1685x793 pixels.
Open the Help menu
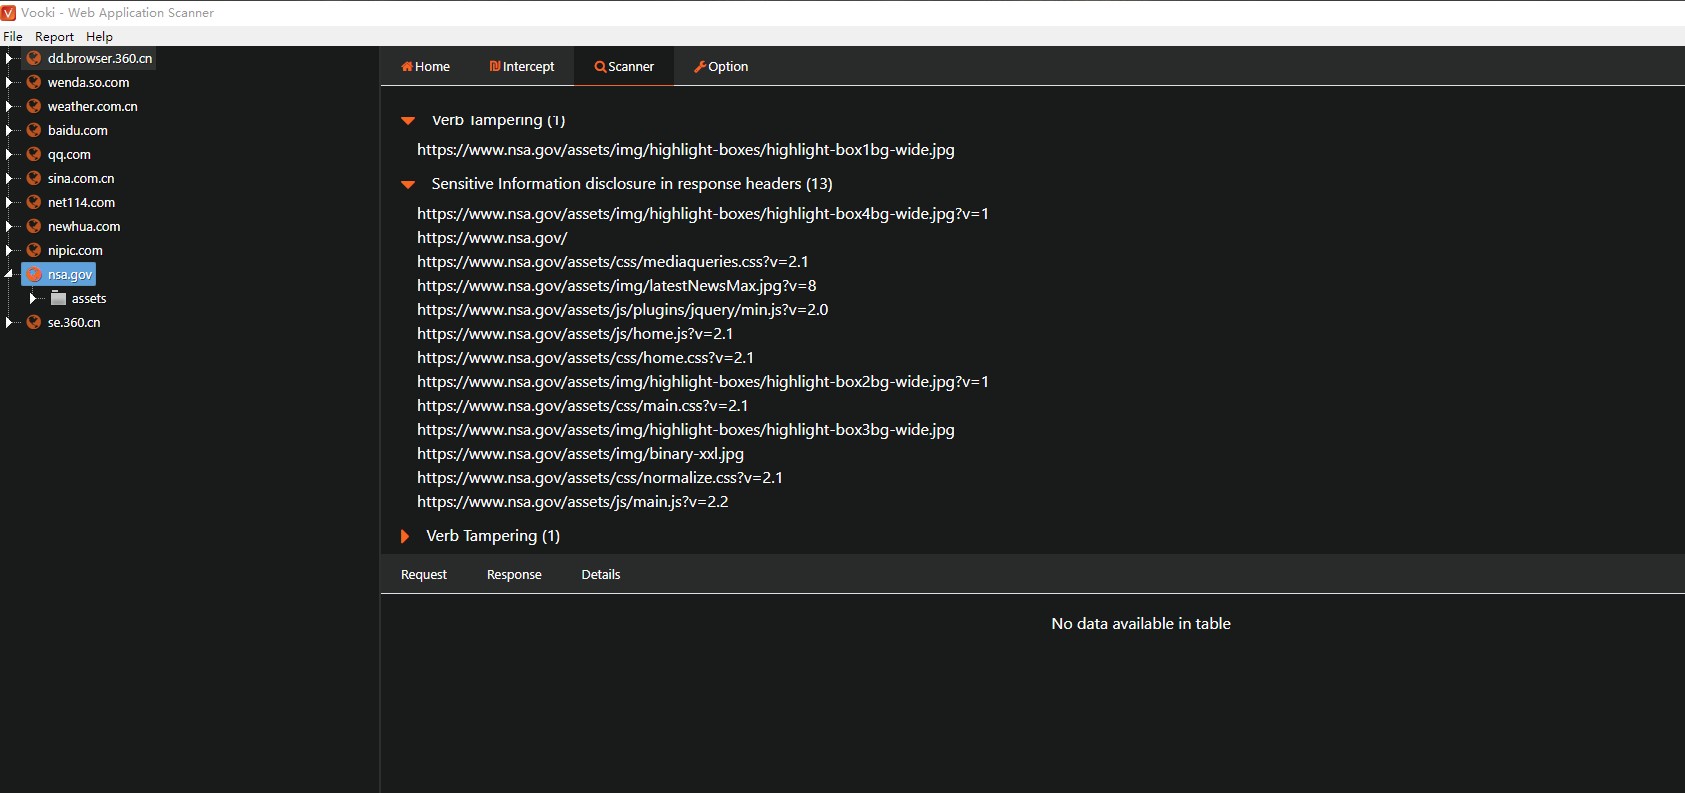click(99, 37)
